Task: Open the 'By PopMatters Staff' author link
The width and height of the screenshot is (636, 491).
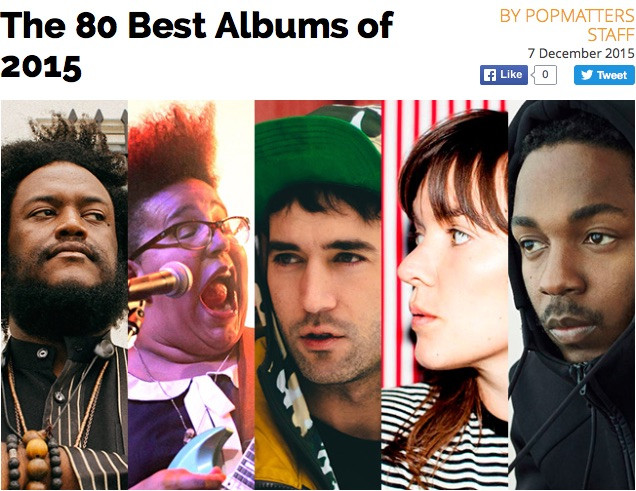Action: click(567, 25)
